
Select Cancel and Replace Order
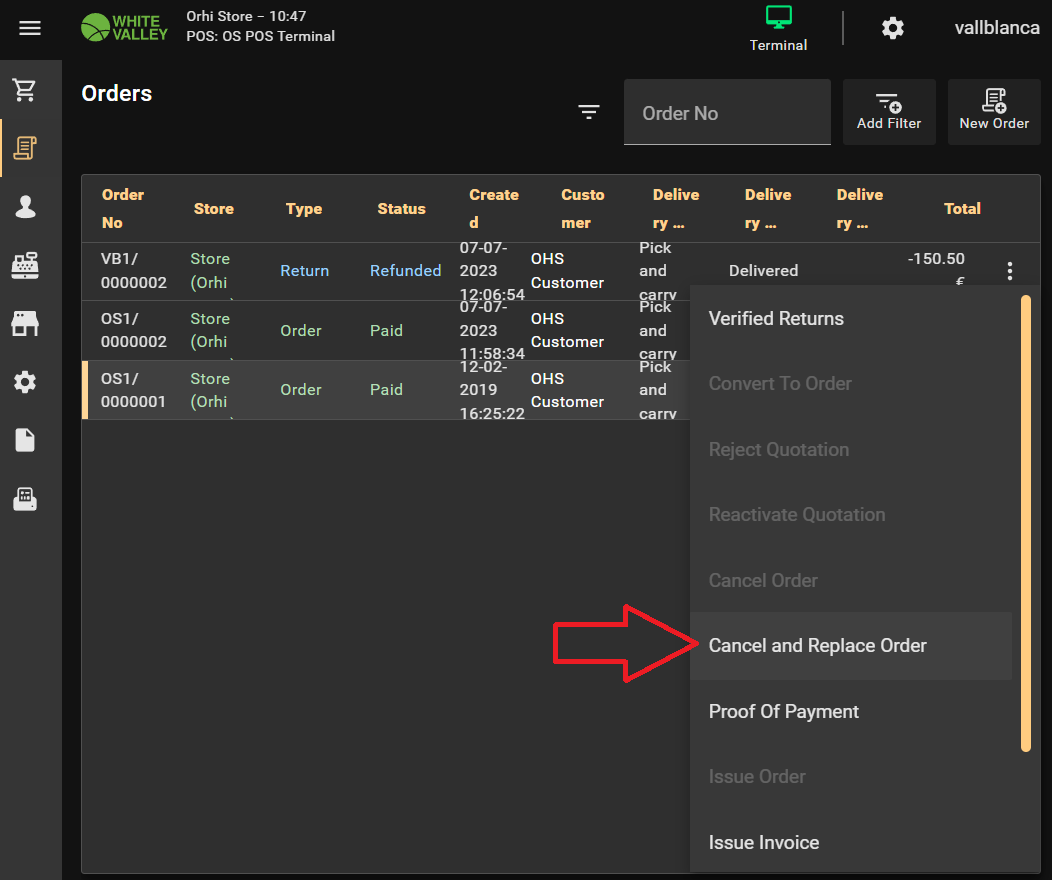817,646
